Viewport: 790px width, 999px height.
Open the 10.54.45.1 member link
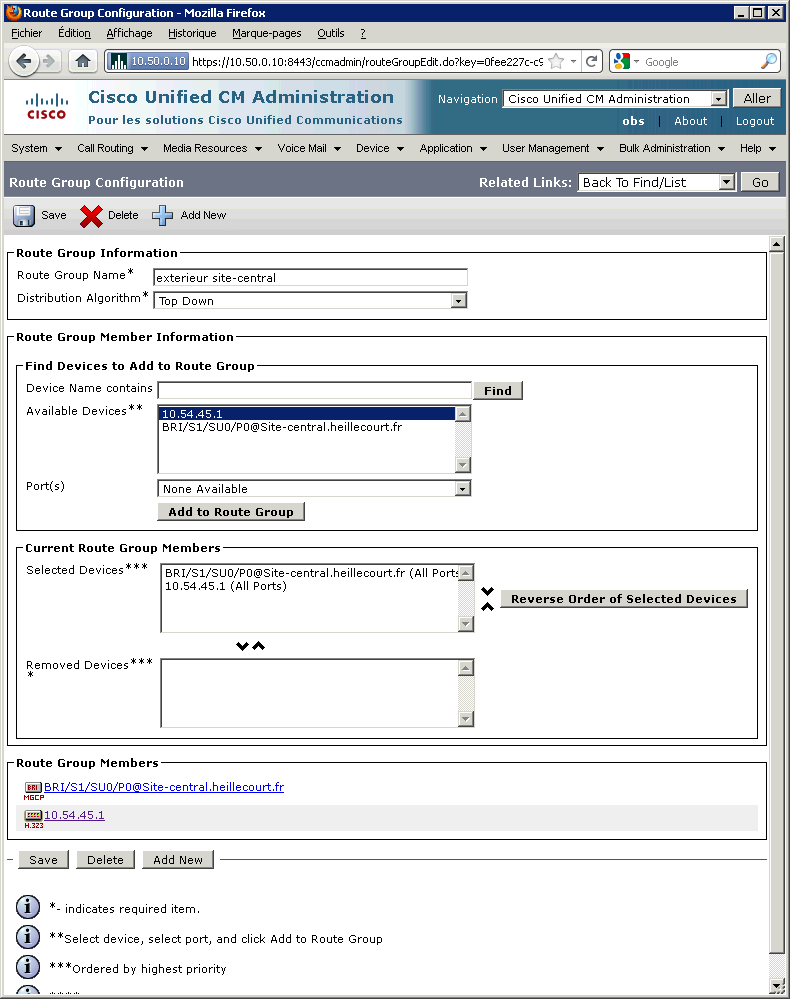(x=74, y=815)
